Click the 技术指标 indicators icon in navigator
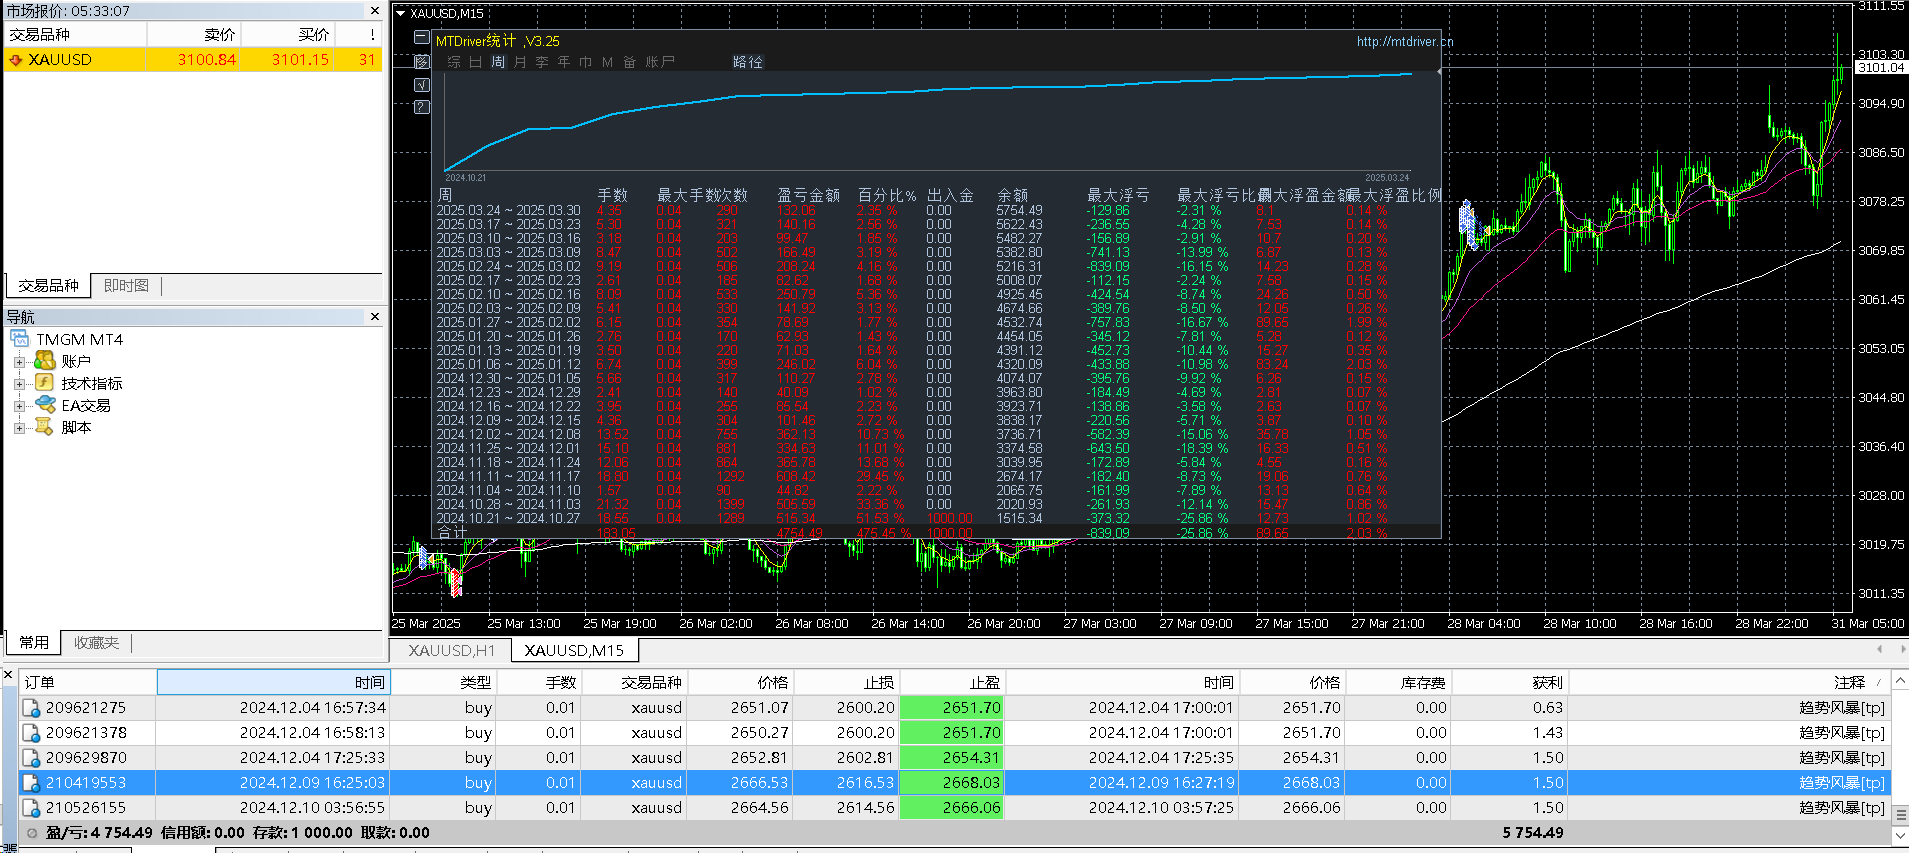Image resolution: width=1909 pixels, height=853 pixels. (45, 383)
